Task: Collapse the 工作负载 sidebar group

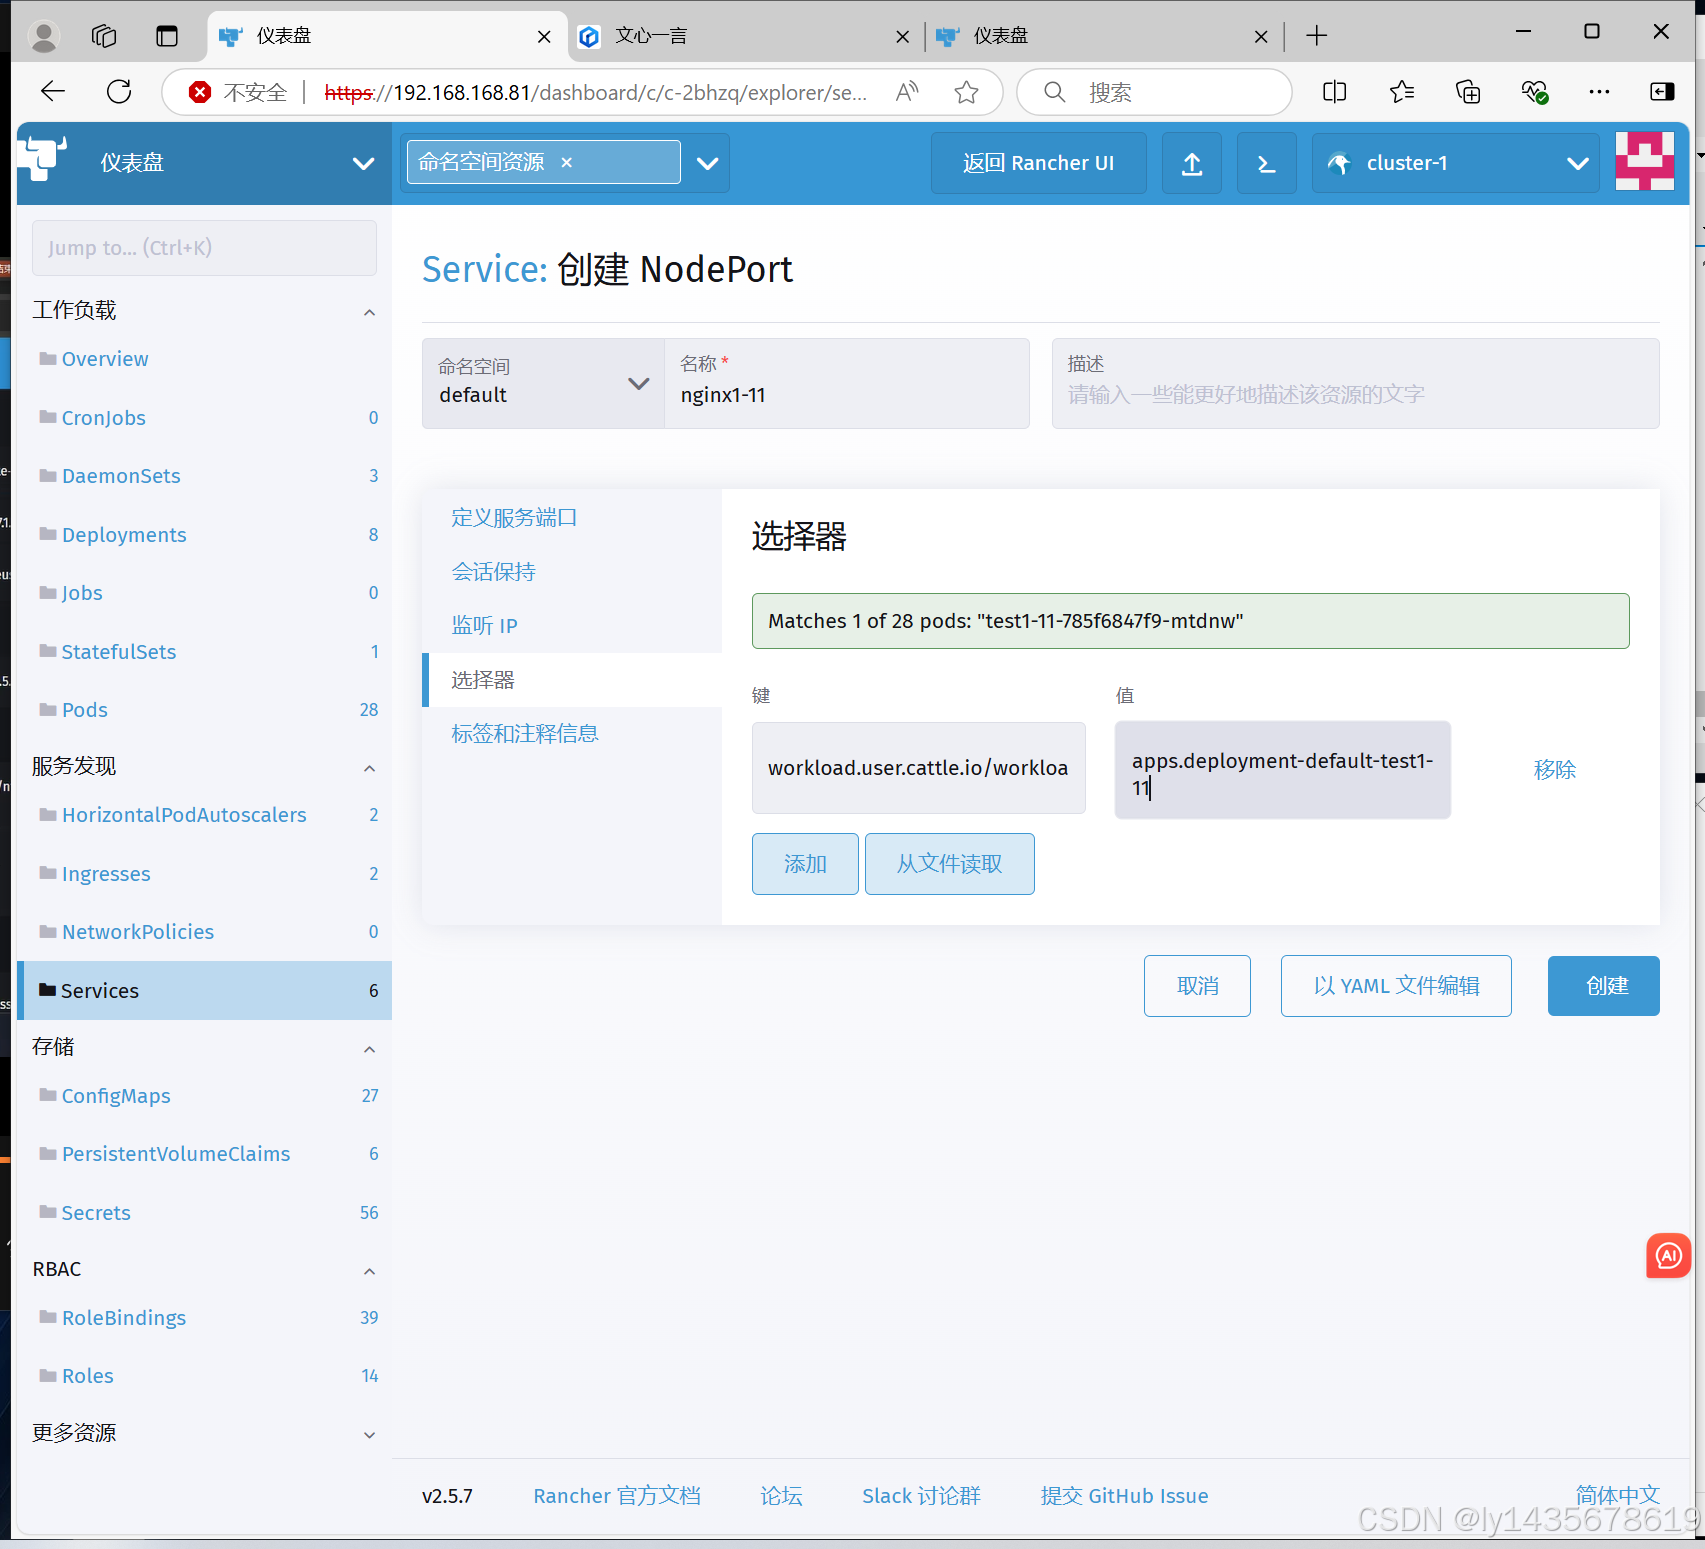Action: [x=369, y=313]
